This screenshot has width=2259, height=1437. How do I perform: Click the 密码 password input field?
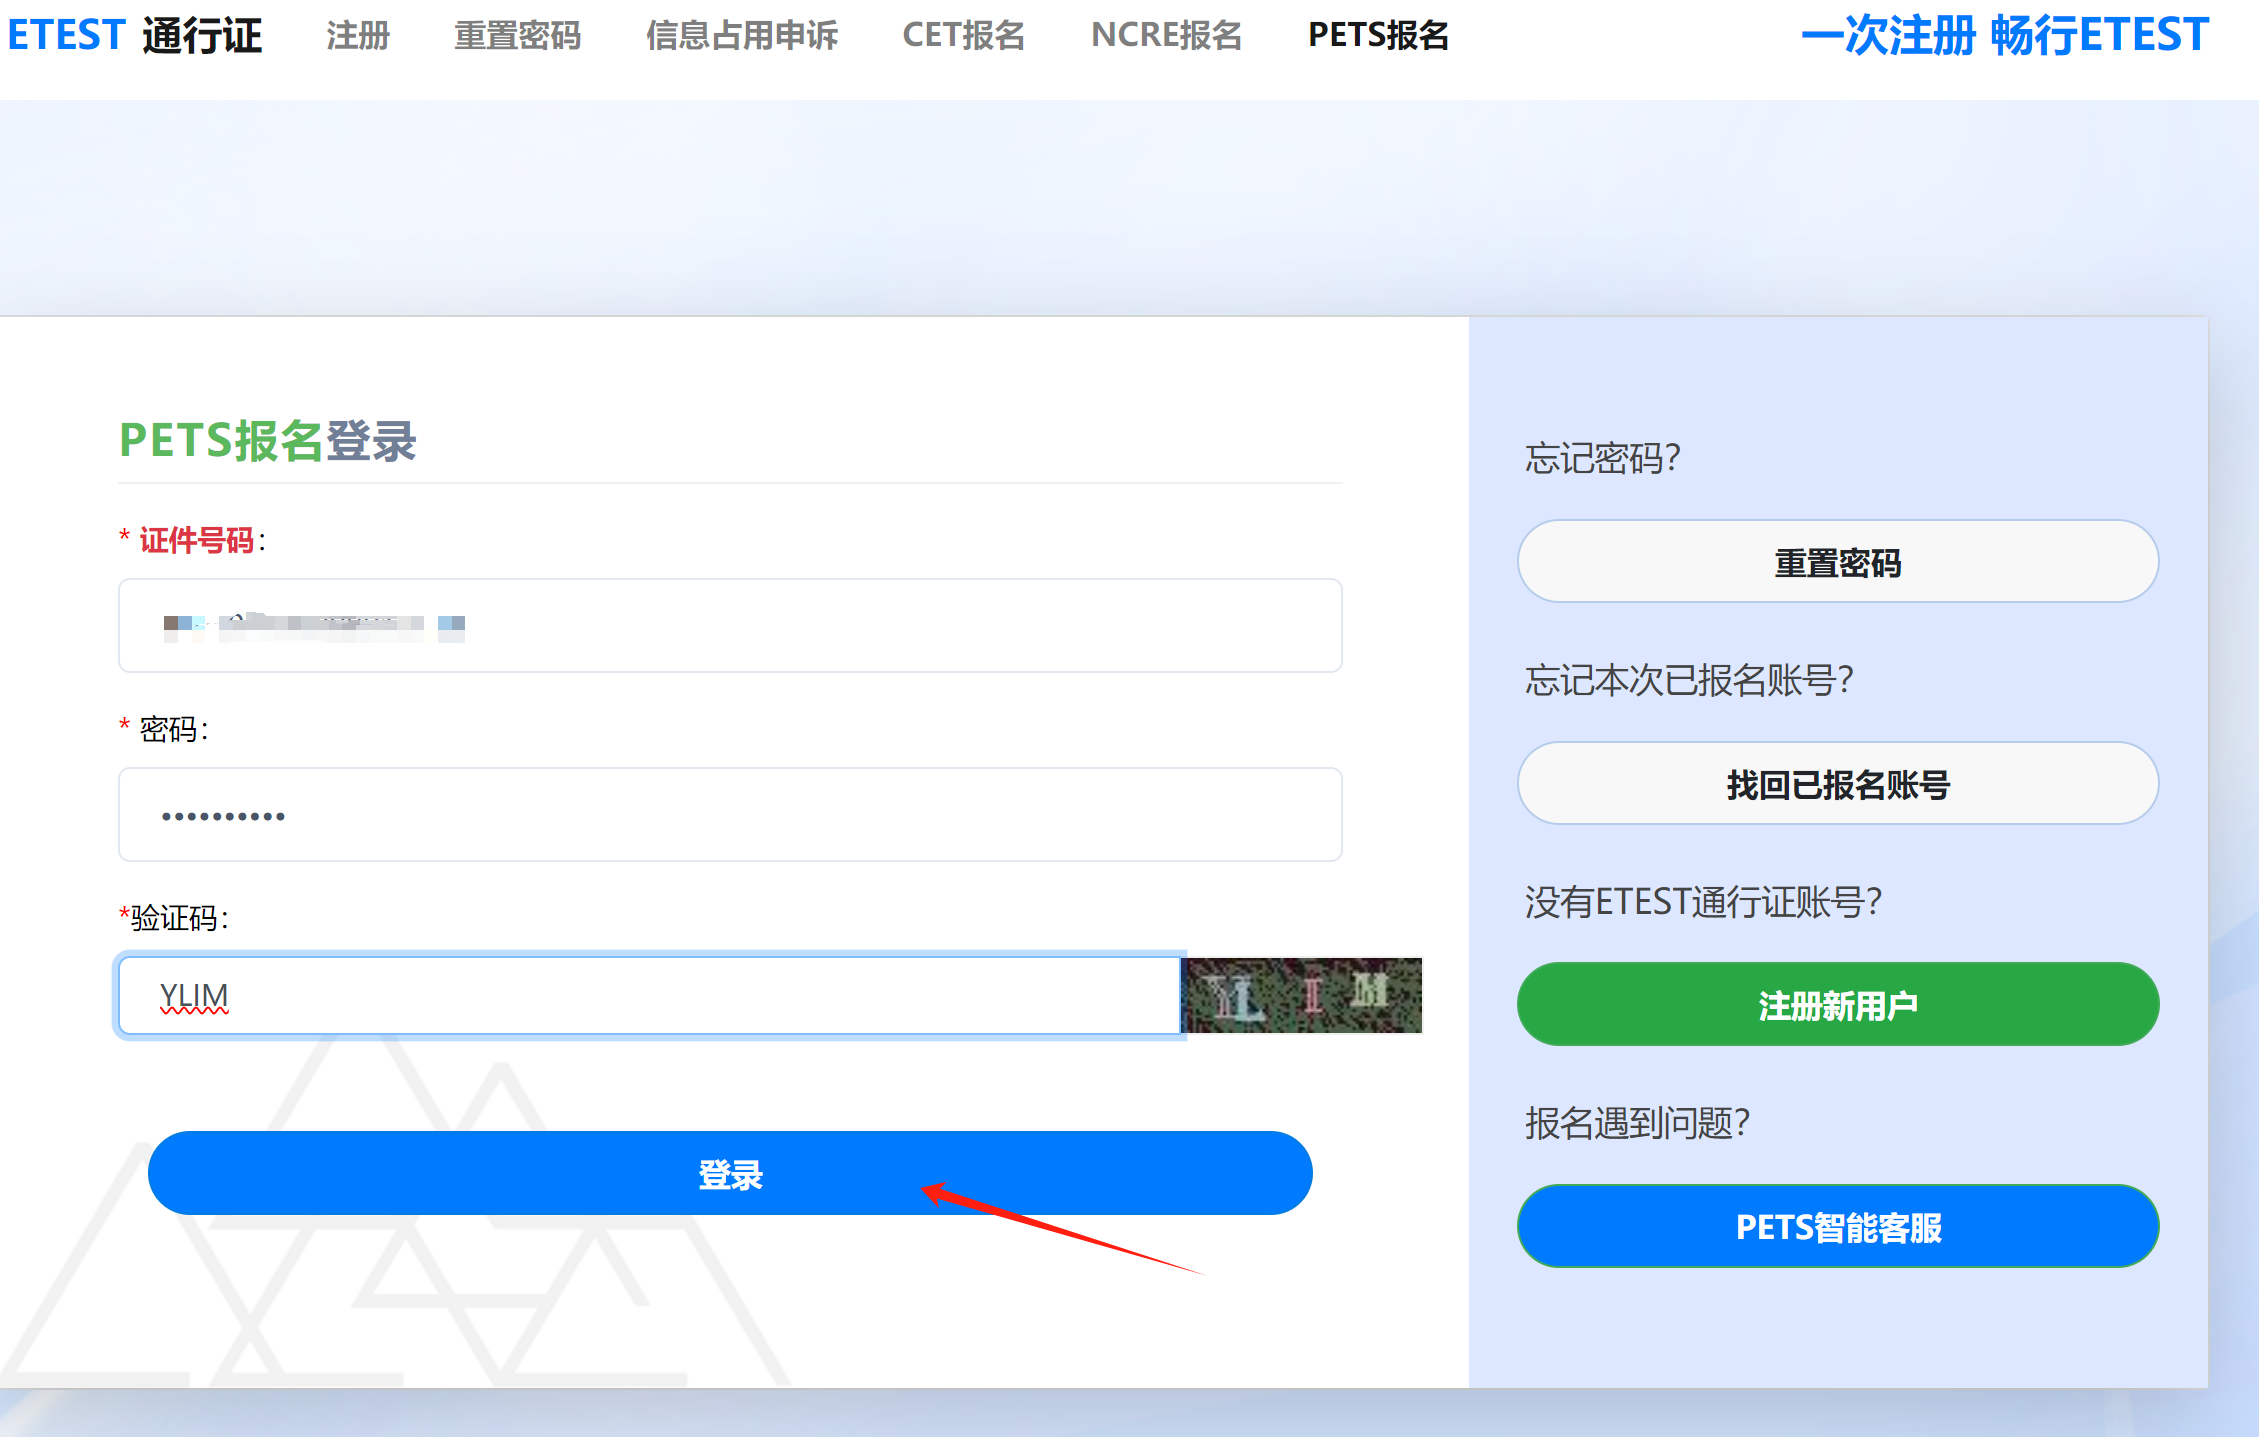[x=730, y=814]
